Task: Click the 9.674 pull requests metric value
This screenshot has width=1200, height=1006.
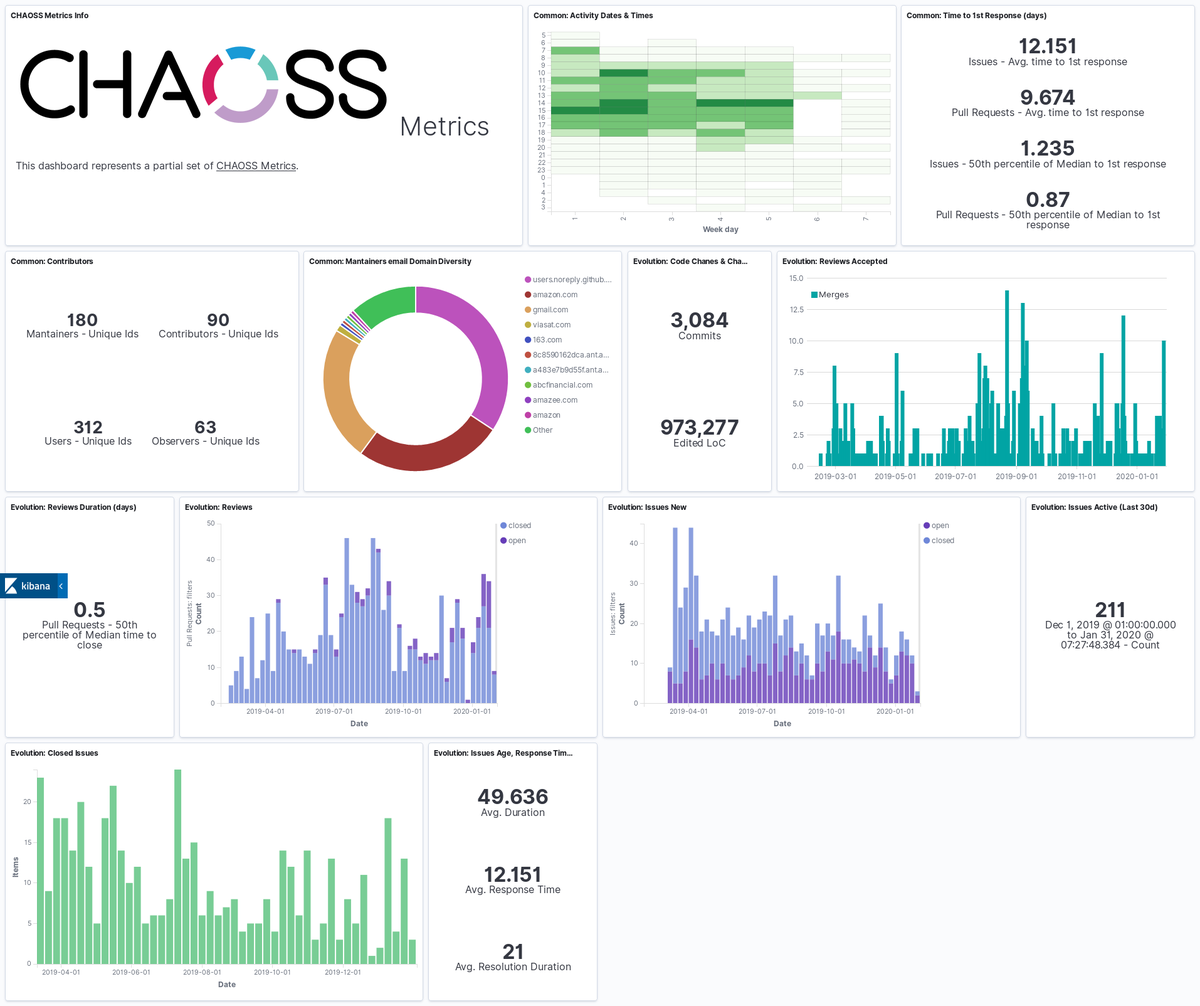Action: tap(1047, 97)
